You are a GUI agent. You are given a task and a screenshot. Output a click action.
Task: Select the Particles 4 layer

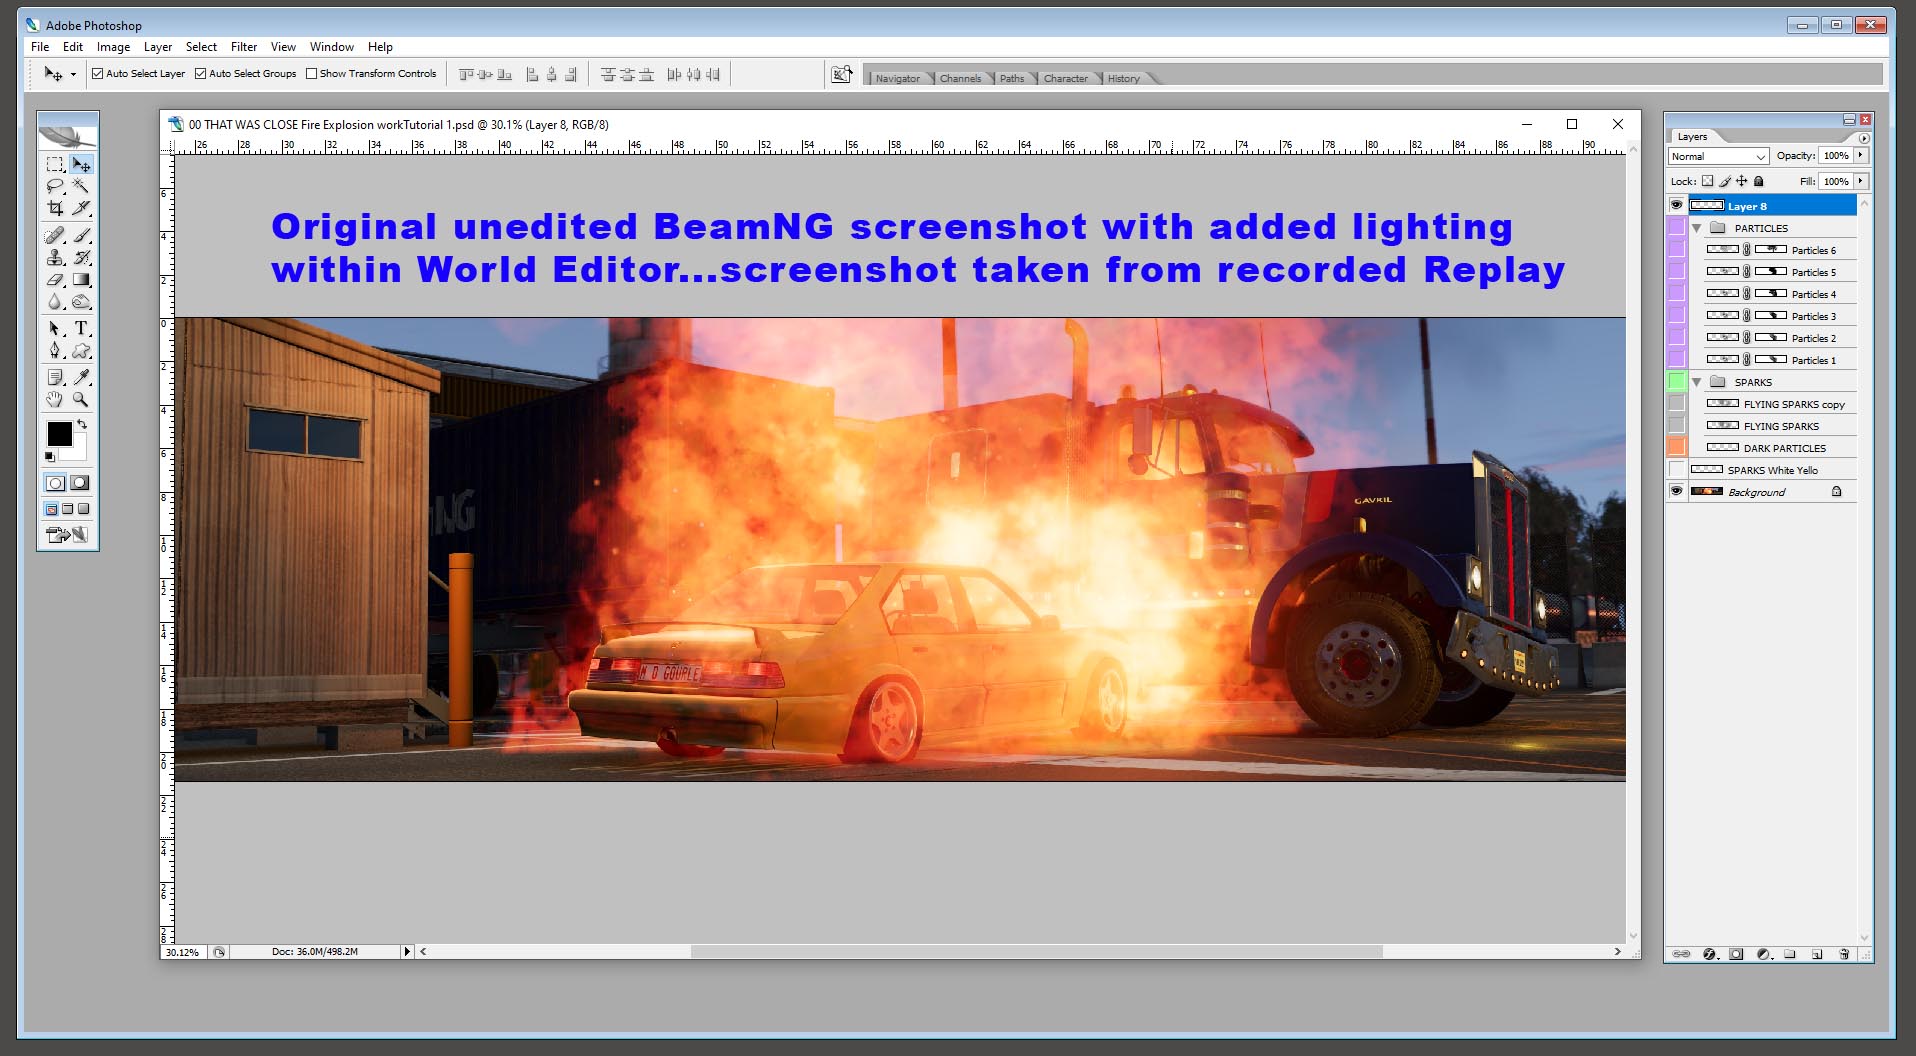tap(1780, 294)
